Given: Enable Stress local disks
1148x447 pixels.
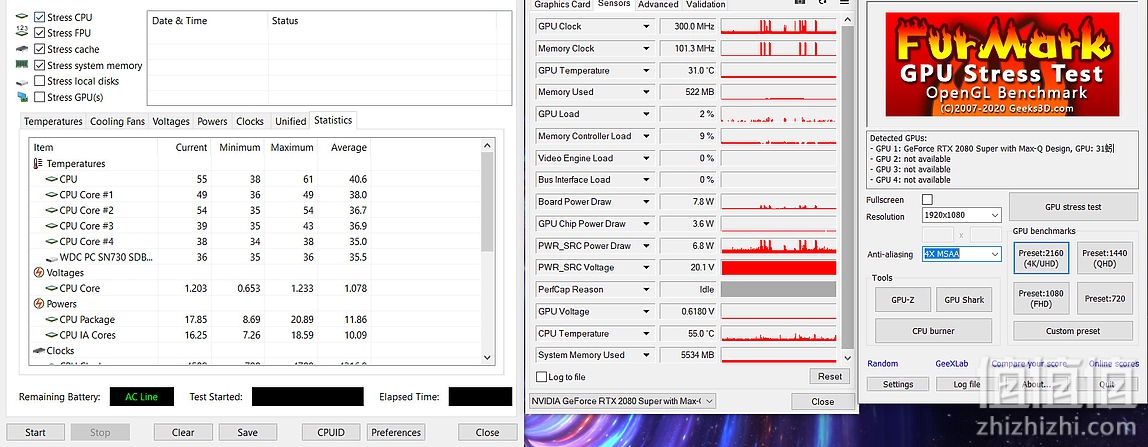Looking at the screenshot, I should coord(40,81).
